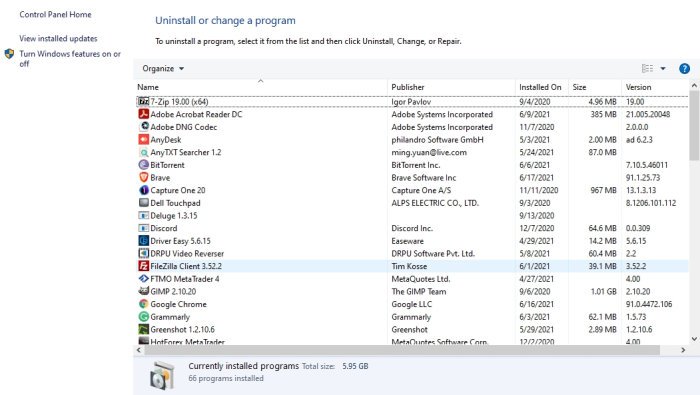Select the Google Chrome icon

pos(143,304)
